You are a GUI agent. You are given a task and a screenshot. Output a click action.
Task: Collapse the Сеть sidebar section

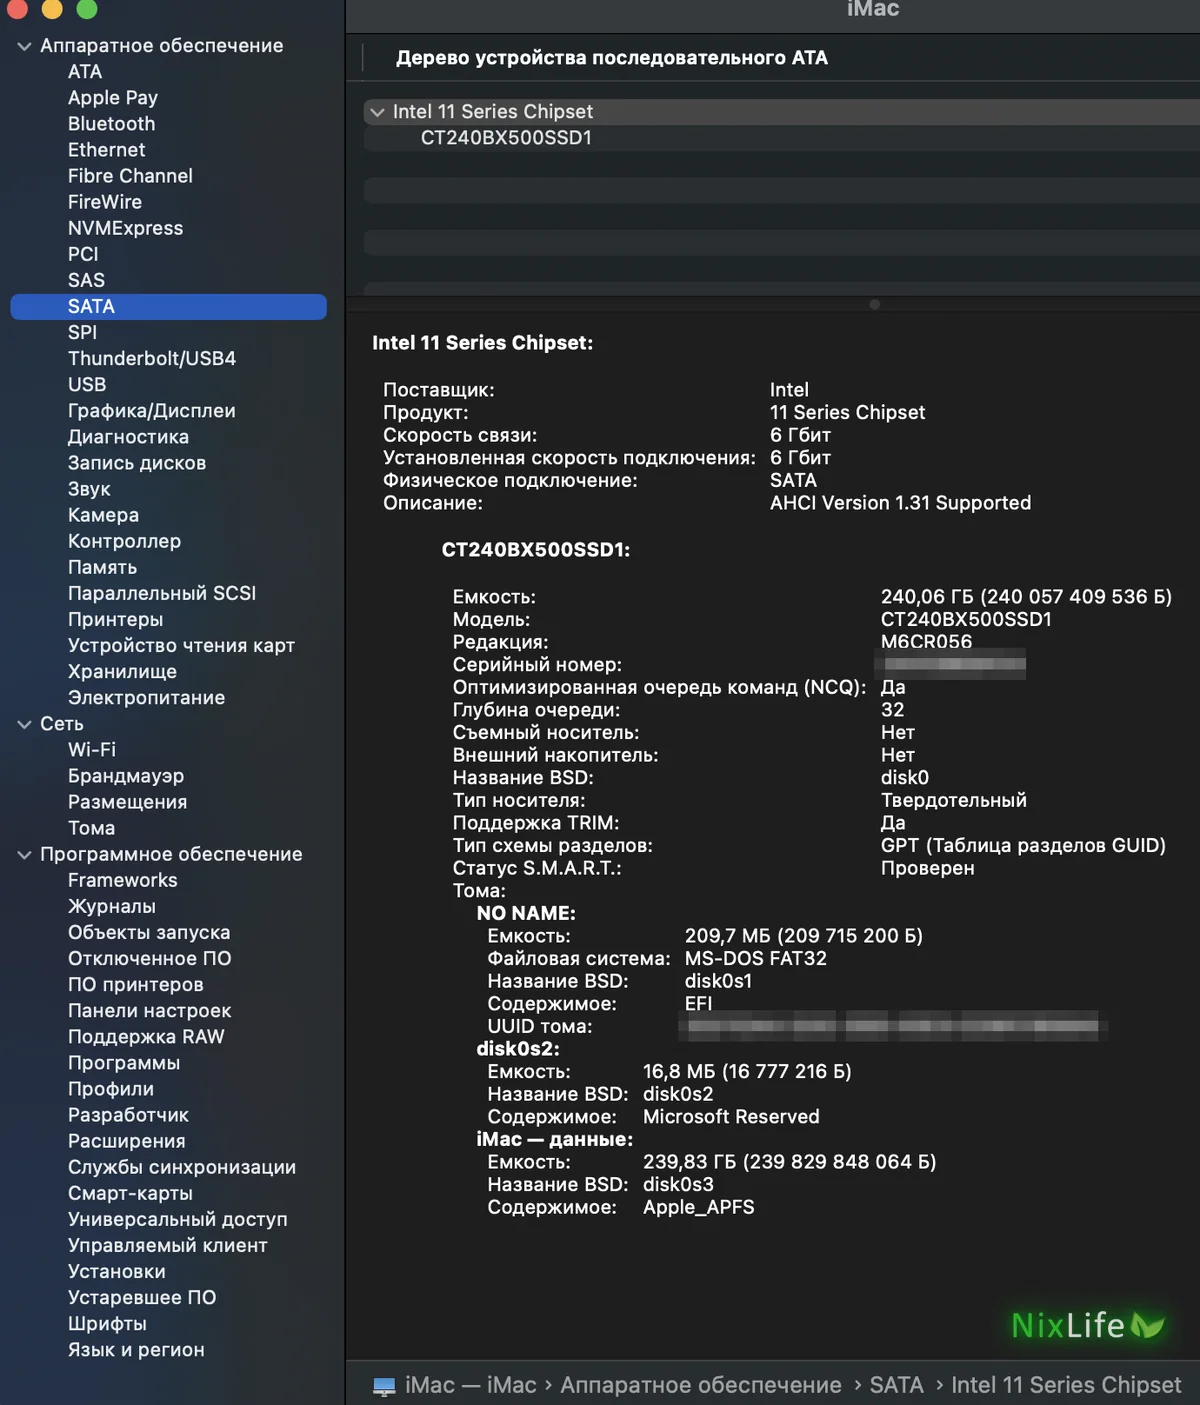(x=25, y=724)
